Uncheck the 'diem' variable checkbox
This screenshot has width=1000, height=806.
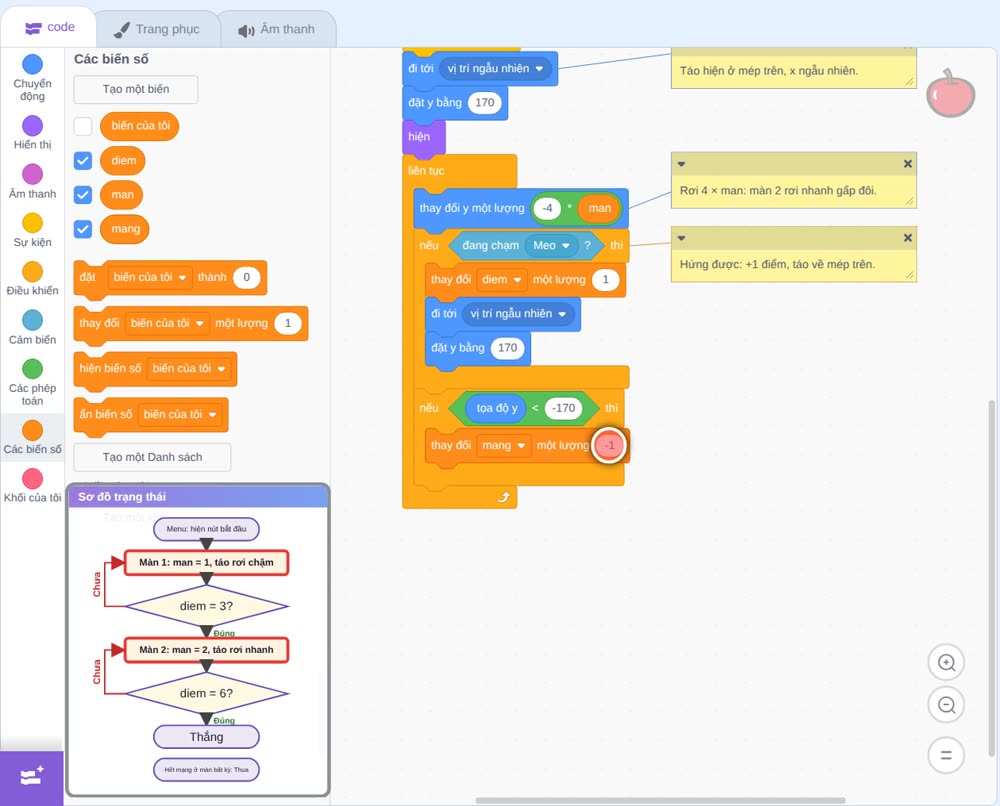(x=83, y=160)
